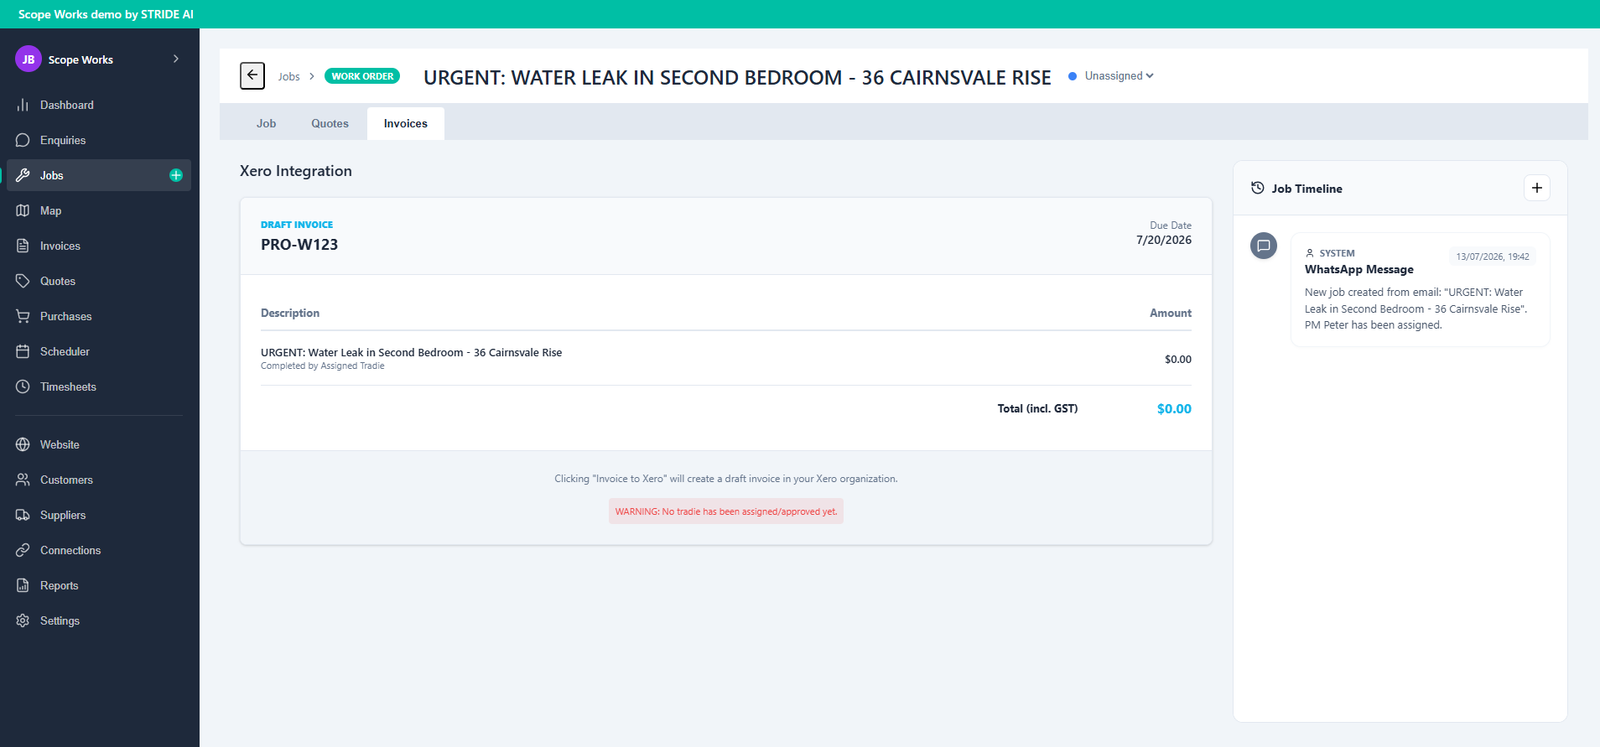Click the job title heading
The width and height of the screenshot is (1600, 747).
737,78
